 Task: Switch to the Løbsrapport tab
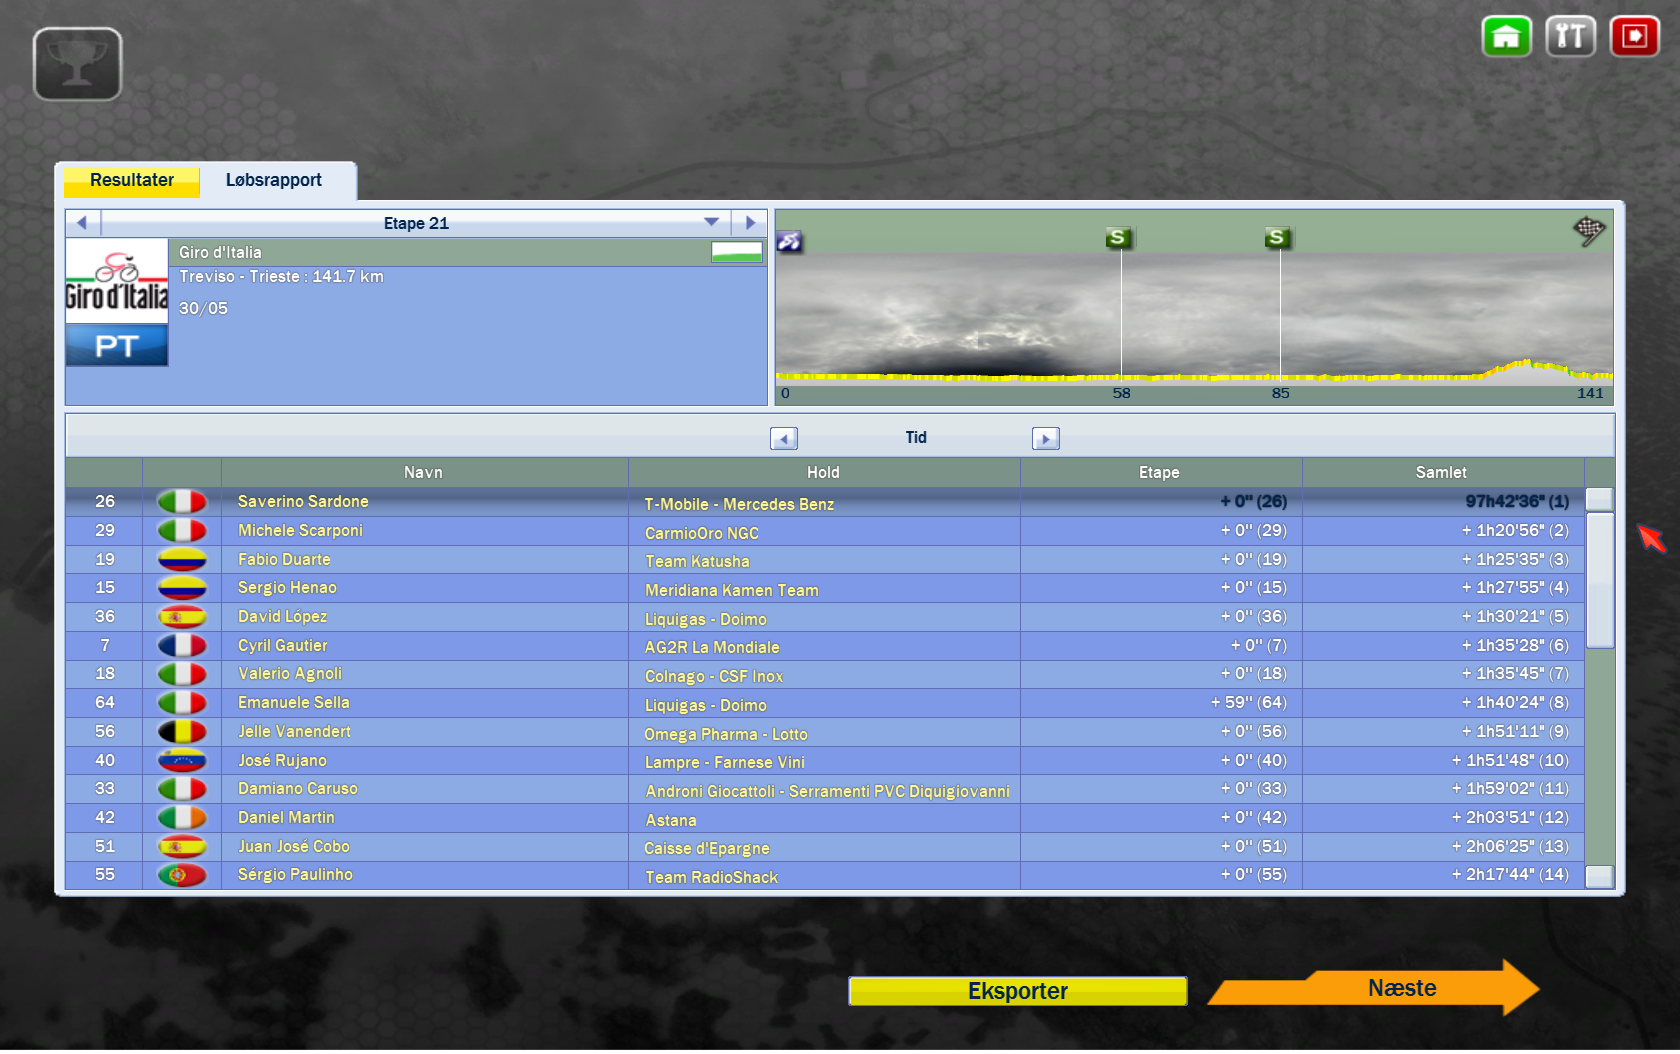point(273,180)
